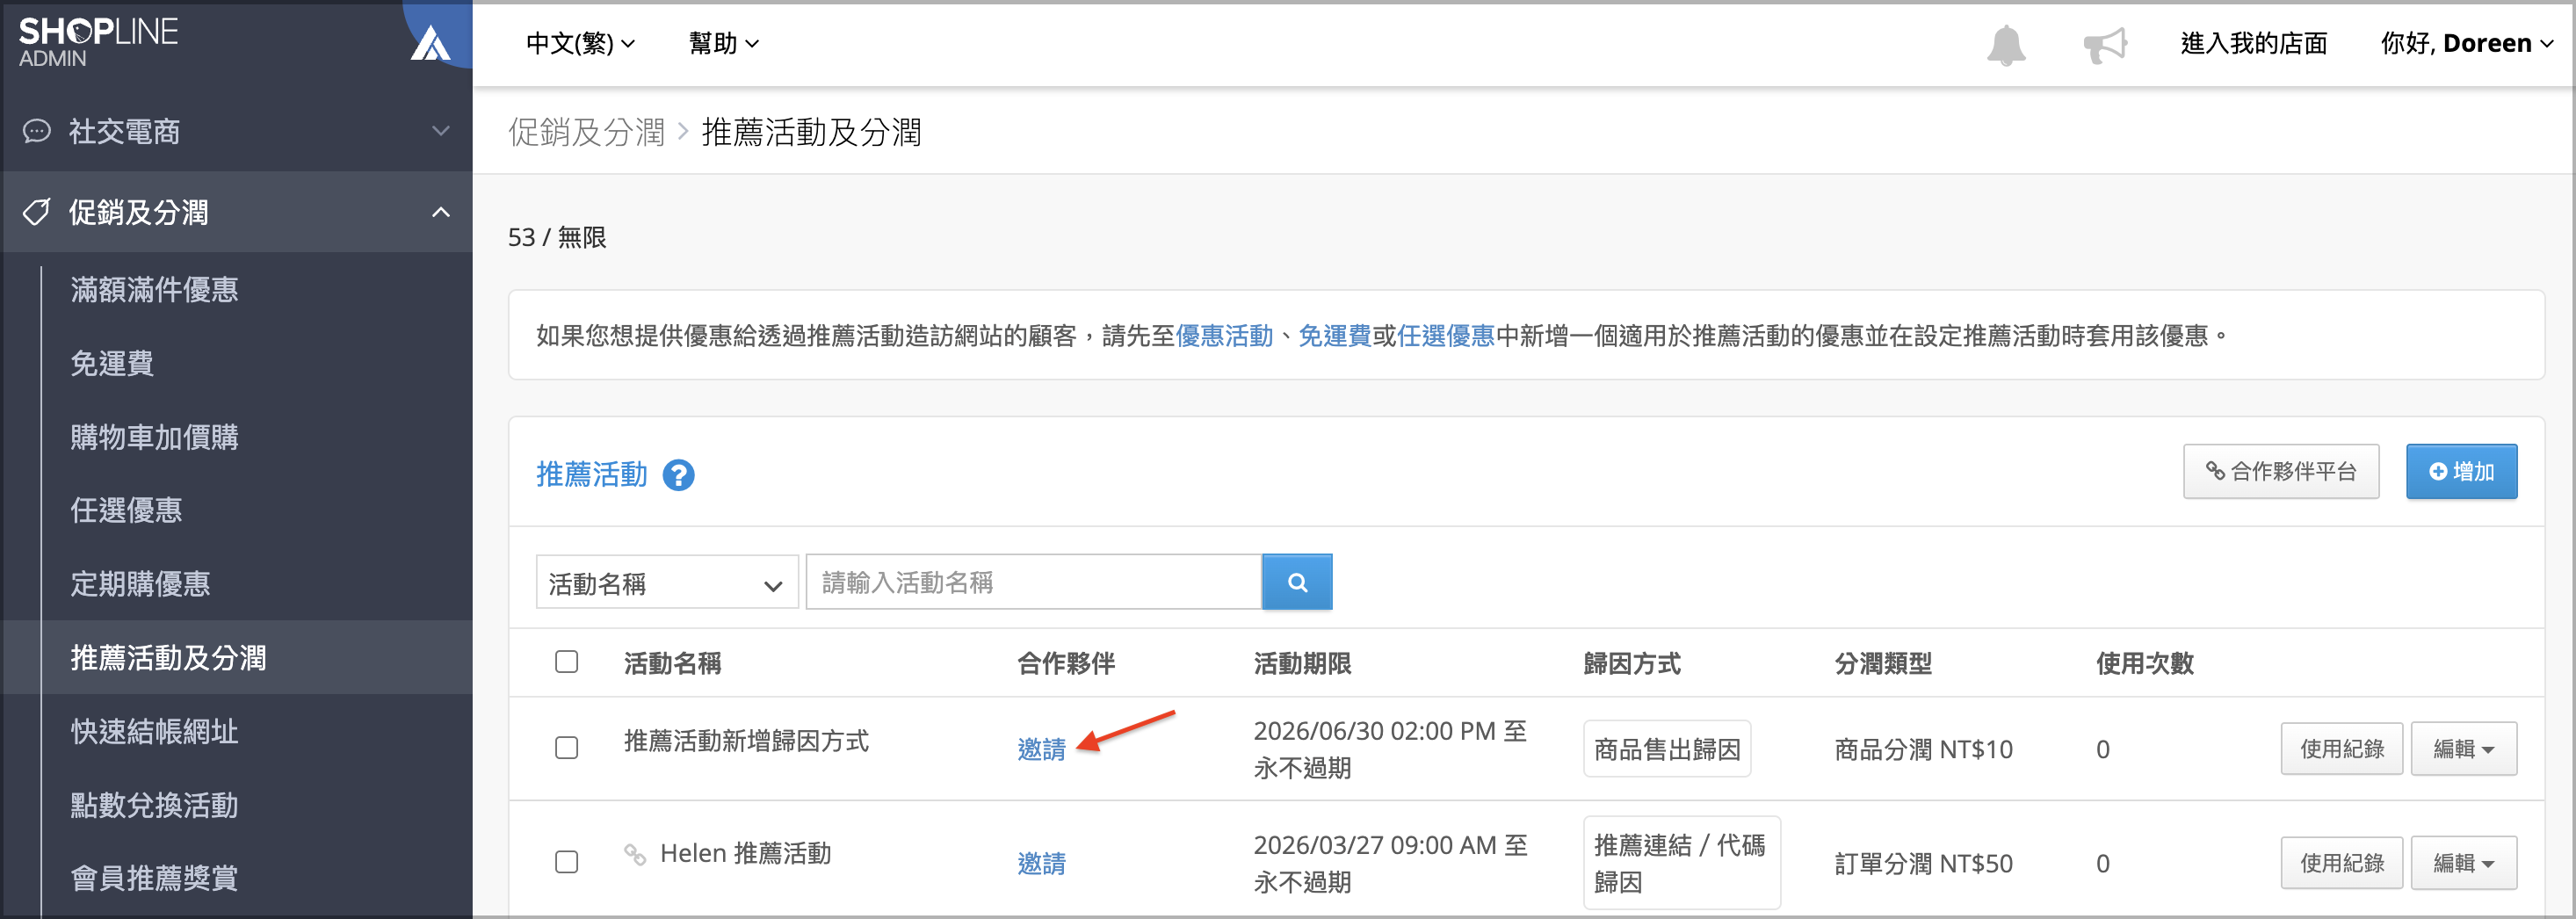Screen dimensions: 2576x919
Task: Click the SHOPLINE Admin logo
Action: 98,42
